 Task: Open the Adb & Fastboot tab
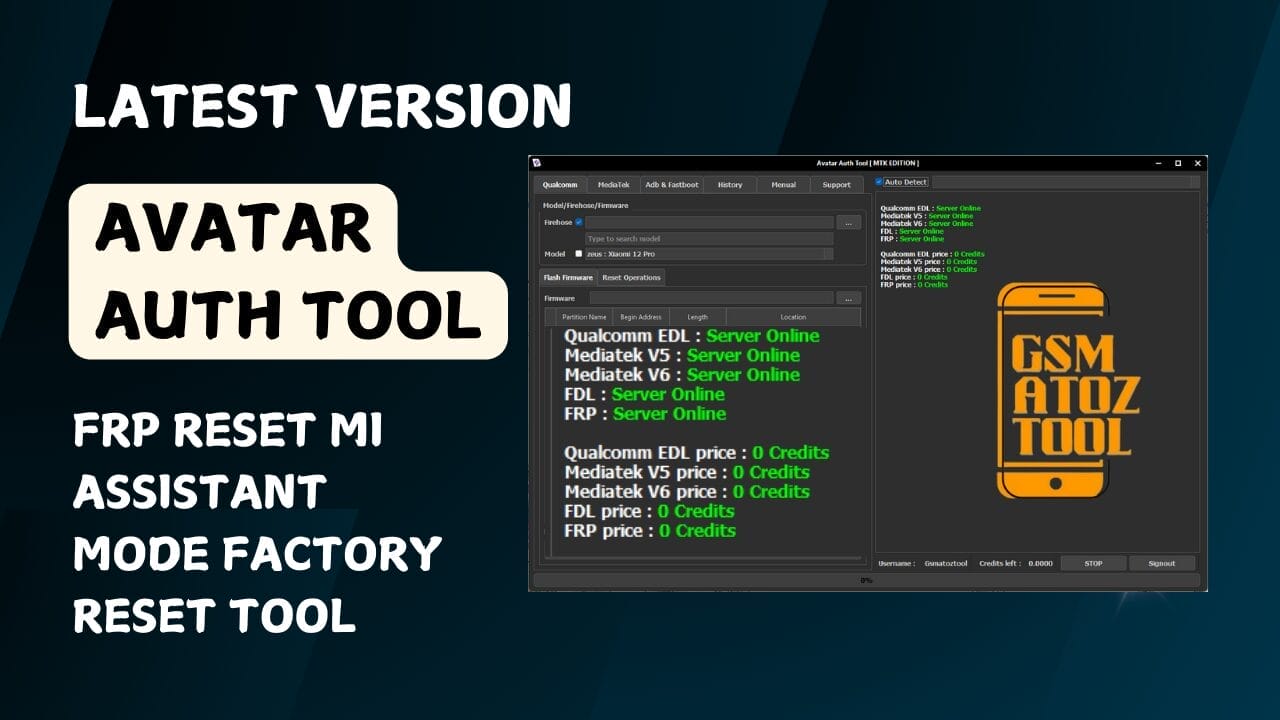coord(672,185)
